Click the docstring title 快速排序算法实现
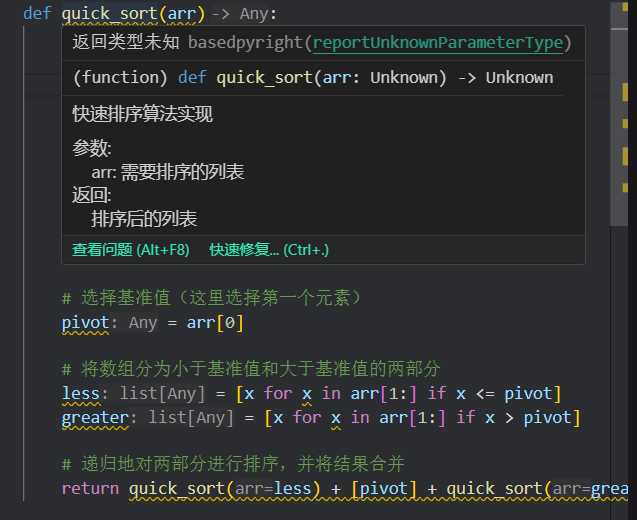Screen dimensions: 637x520 tap(142, 114)
